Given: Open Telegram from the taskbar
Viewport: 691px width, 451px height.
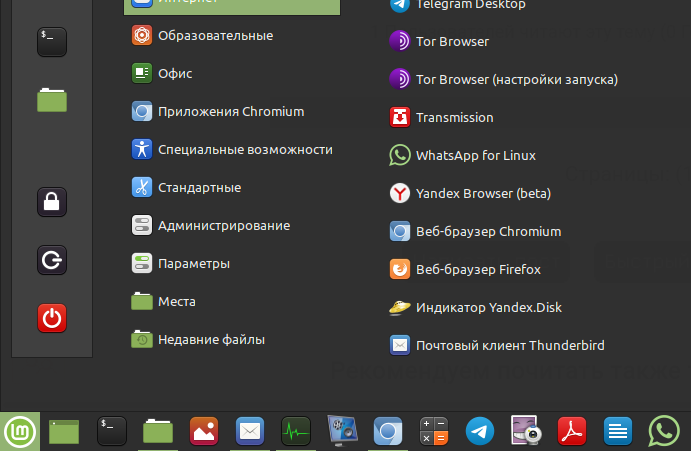Looking at the screenshot, I should (480, 431).
